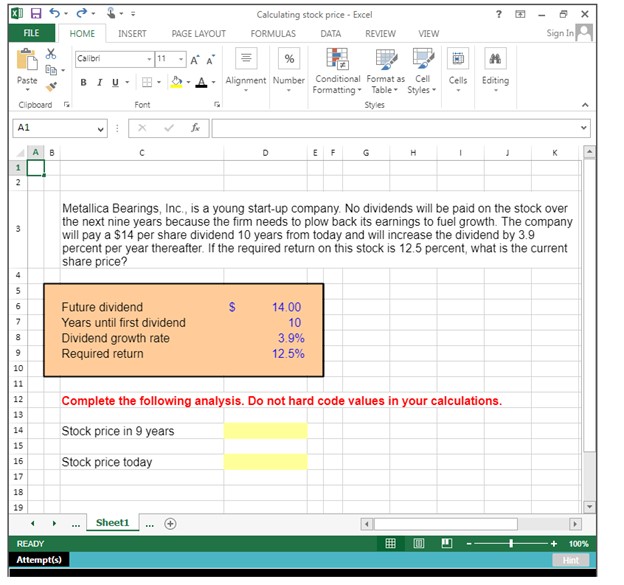Collapse the ribbon with the caret arrow
The height and width of the screenshot is (585, 624).
(585, 105)
